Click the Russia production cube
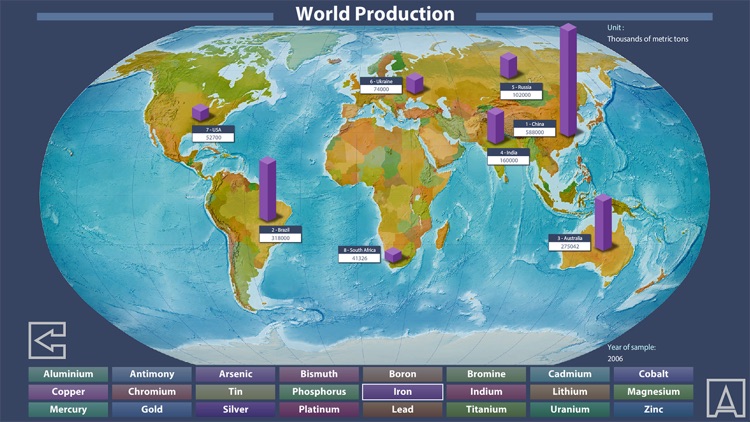Screen dimensions: 750x422 coord(508,66)
